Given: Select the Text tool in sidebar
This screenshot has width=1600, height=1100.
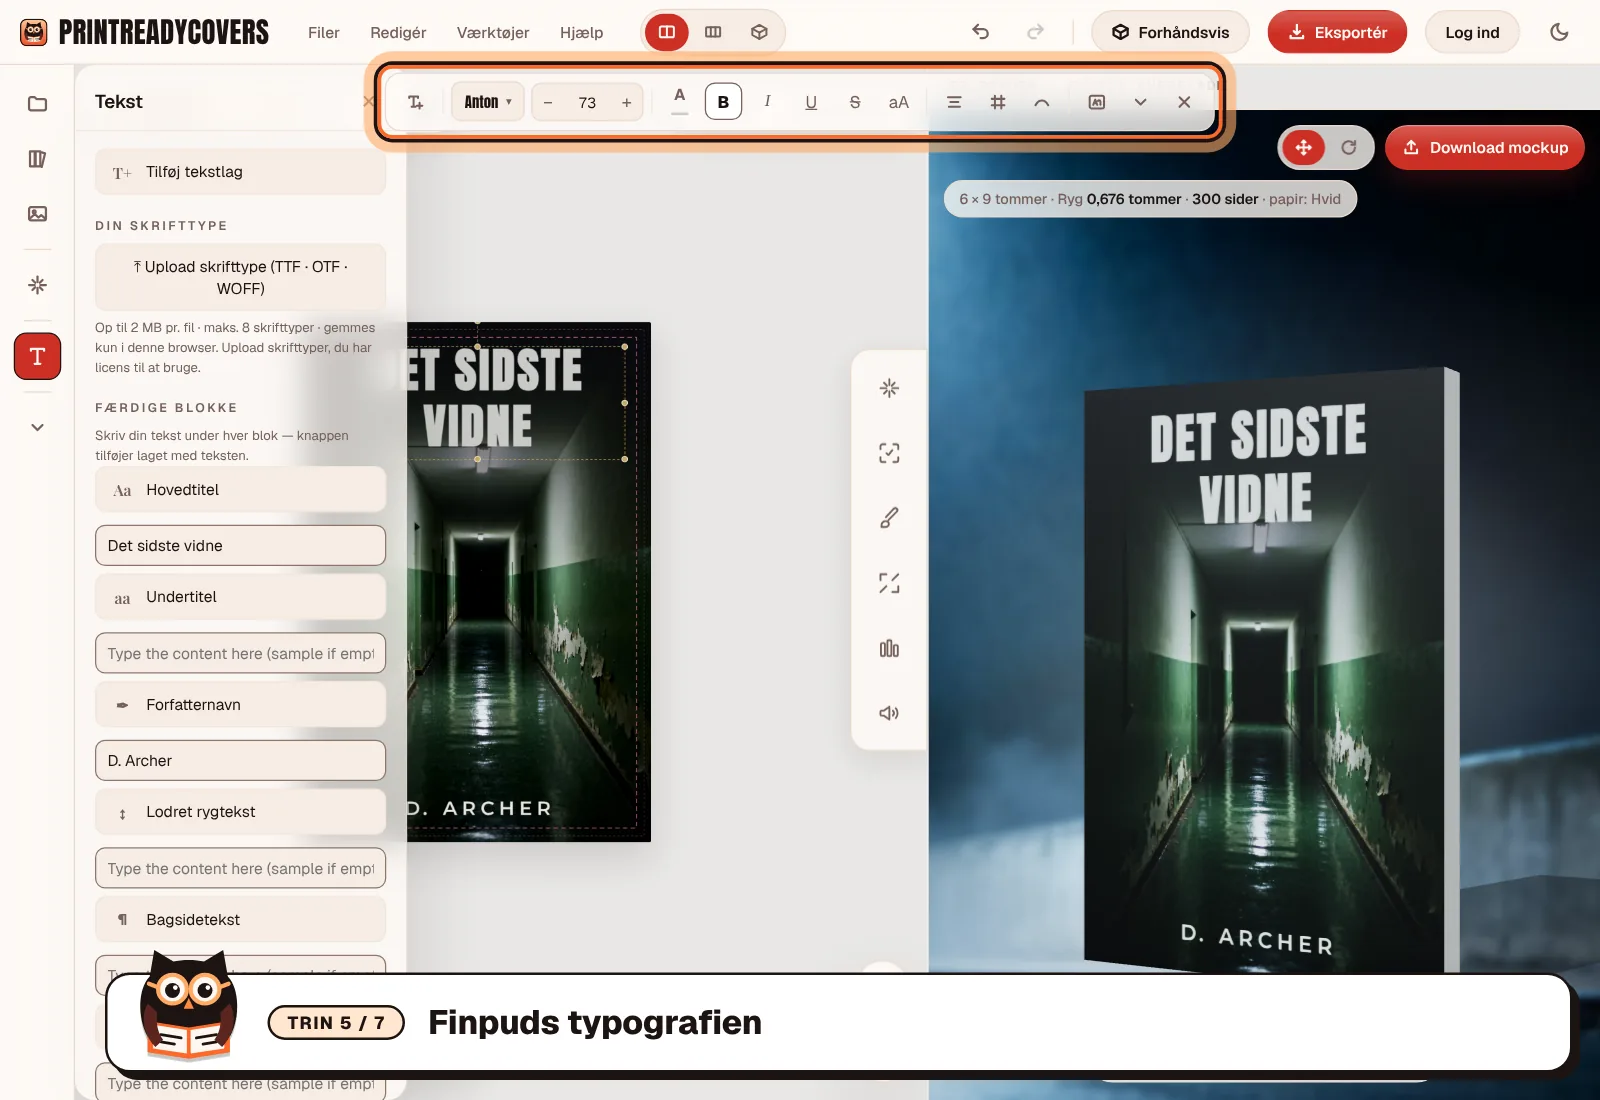Looking at the screenshot, I should pyautogui.click(x=37, y=356).
